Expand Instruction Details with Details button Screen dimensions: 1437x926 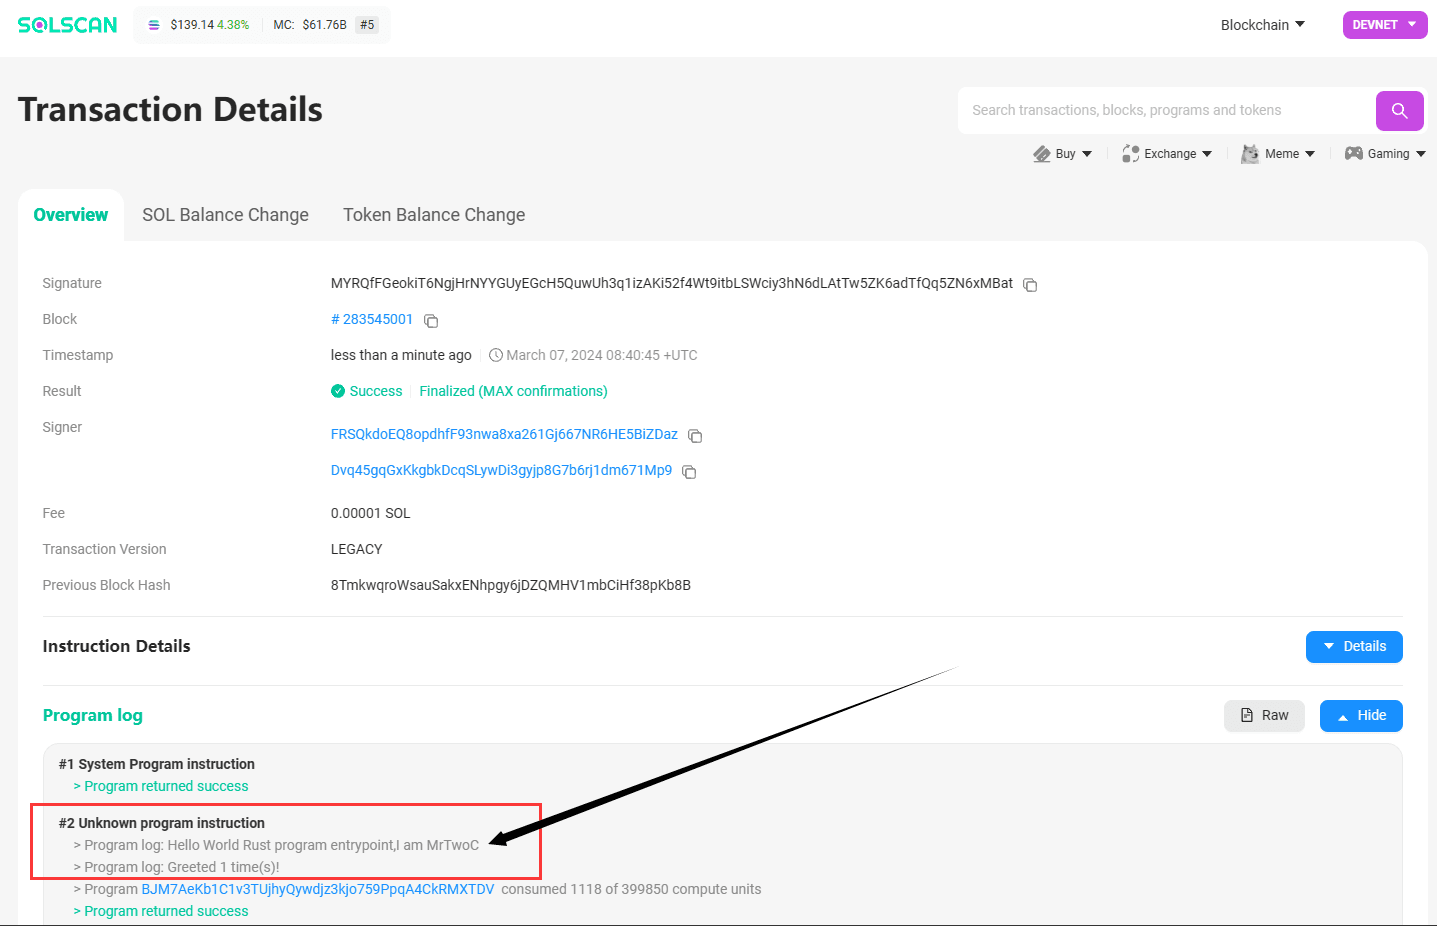[x=1353, y=647]
